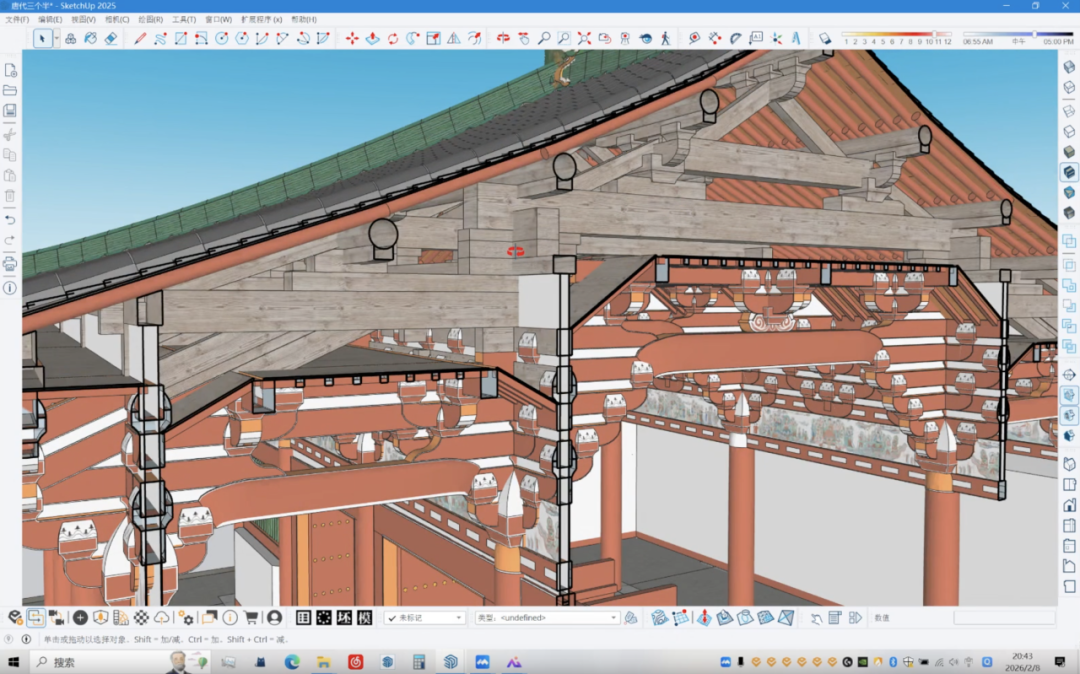Select the arrow Select tool
This screenshot has height=674, width=1080.
43,39
